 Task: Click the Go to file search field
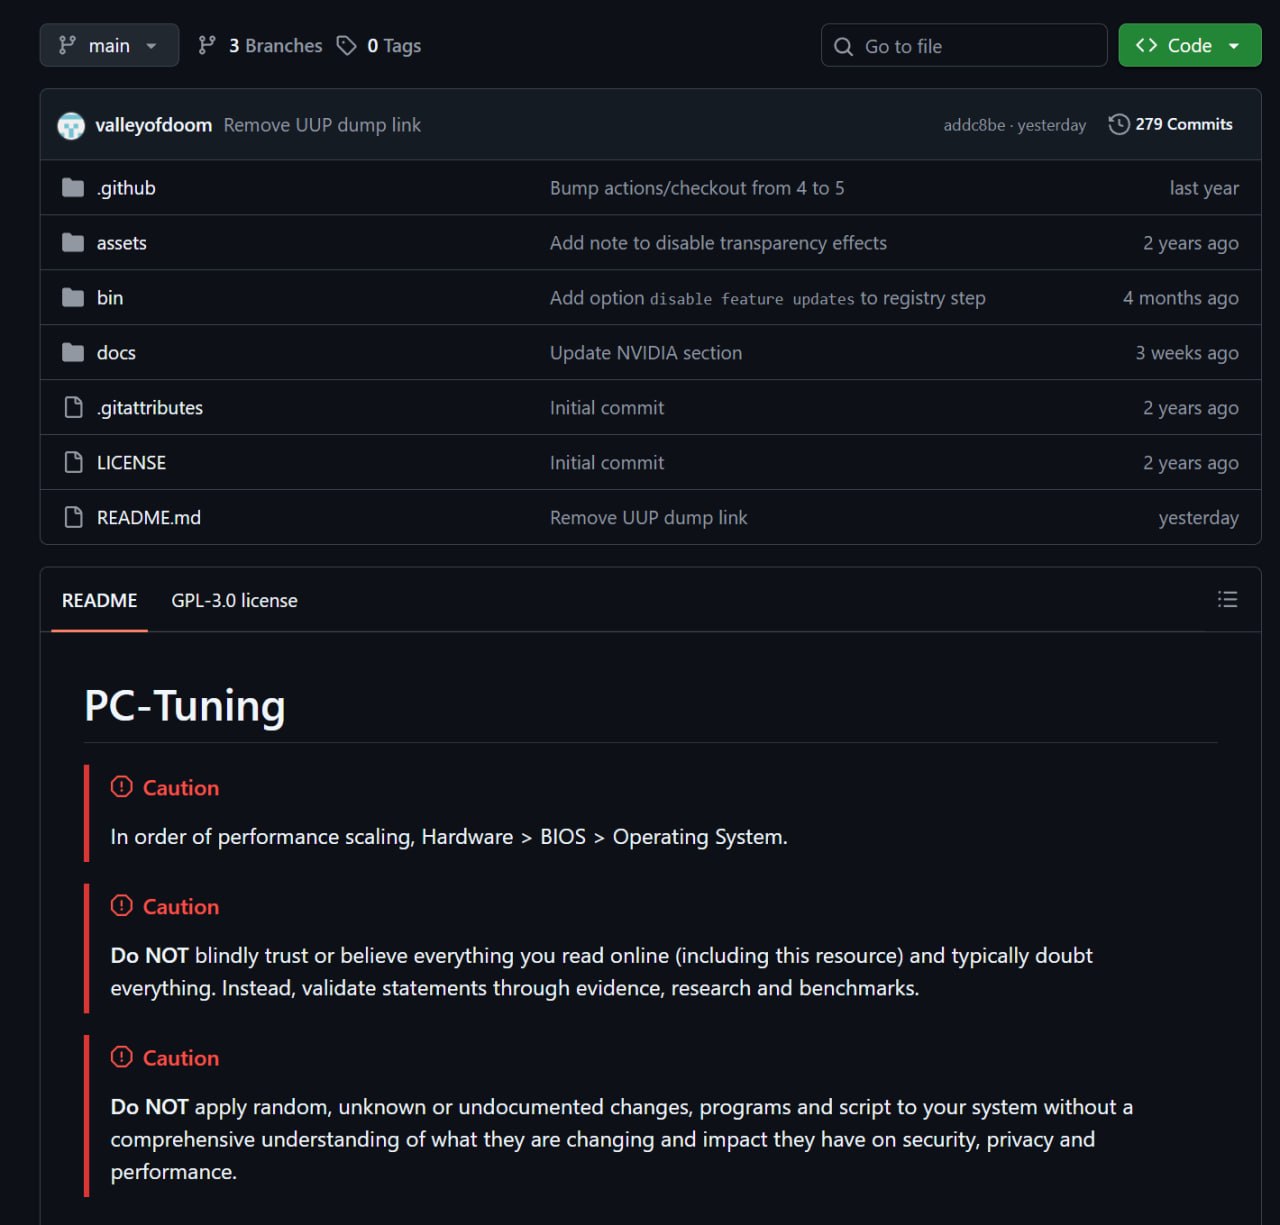964,45
